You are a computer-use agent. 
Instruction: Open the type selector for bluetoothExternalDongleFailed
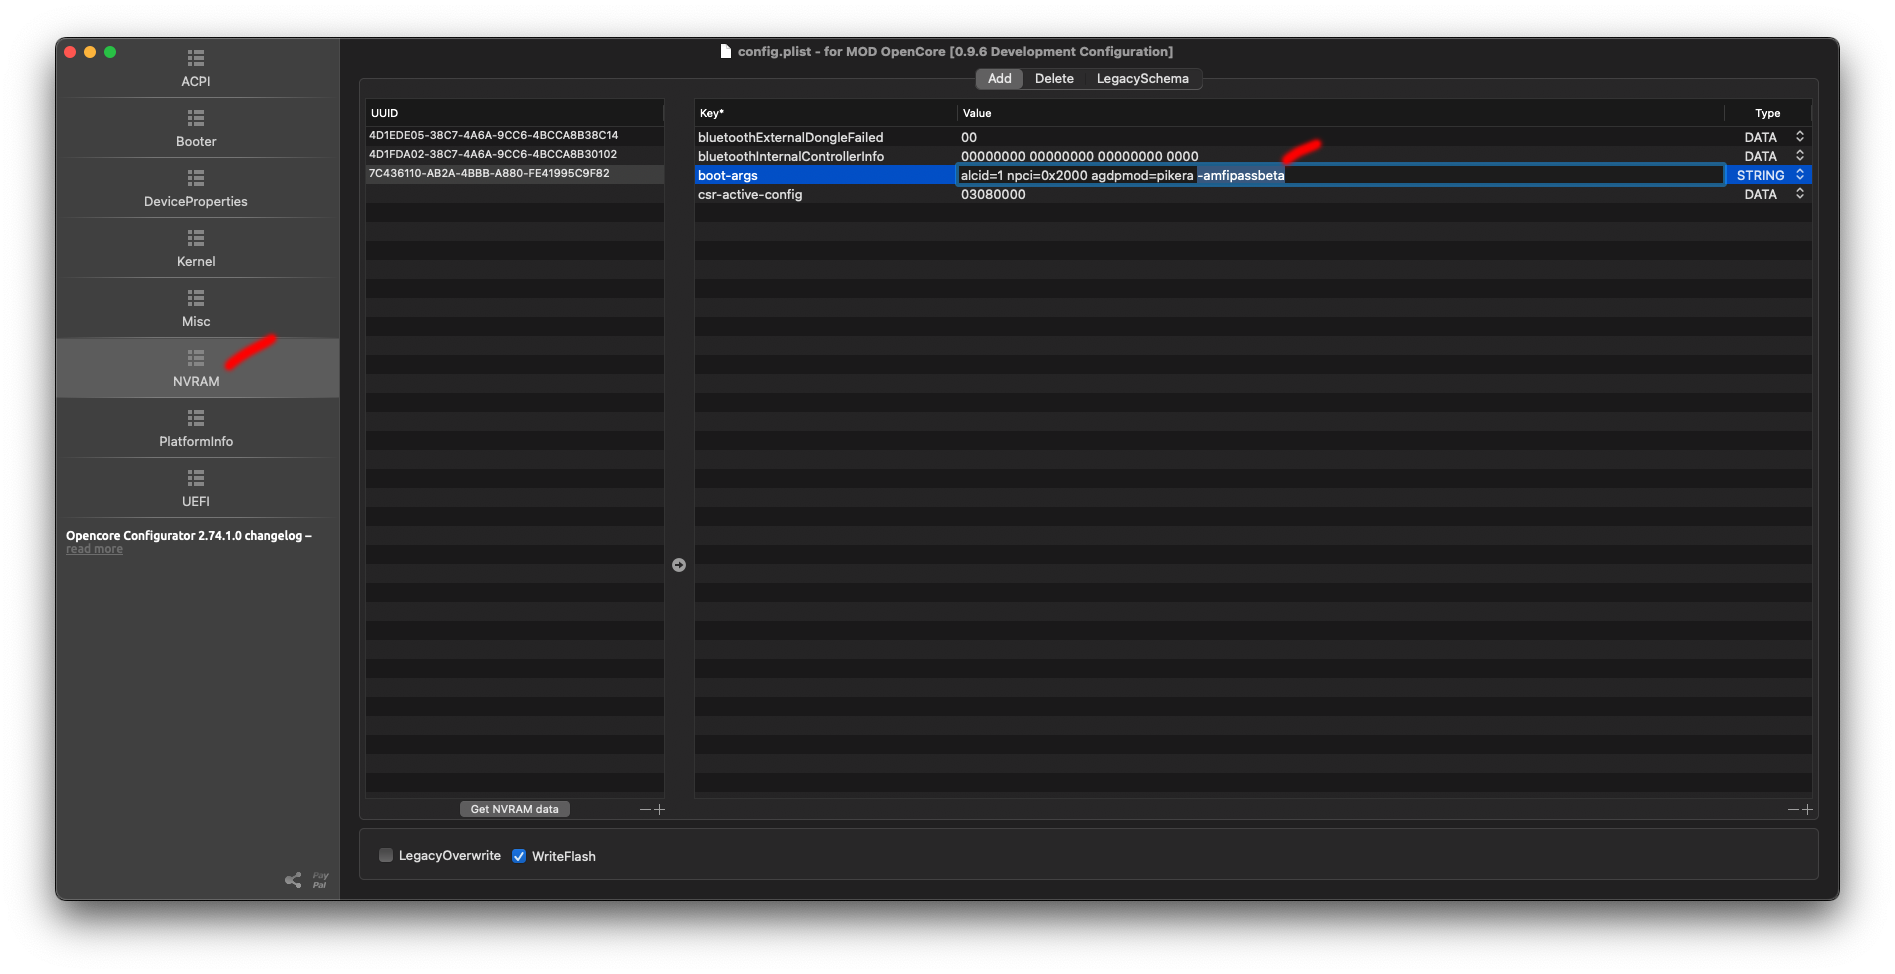point(1800,136)
